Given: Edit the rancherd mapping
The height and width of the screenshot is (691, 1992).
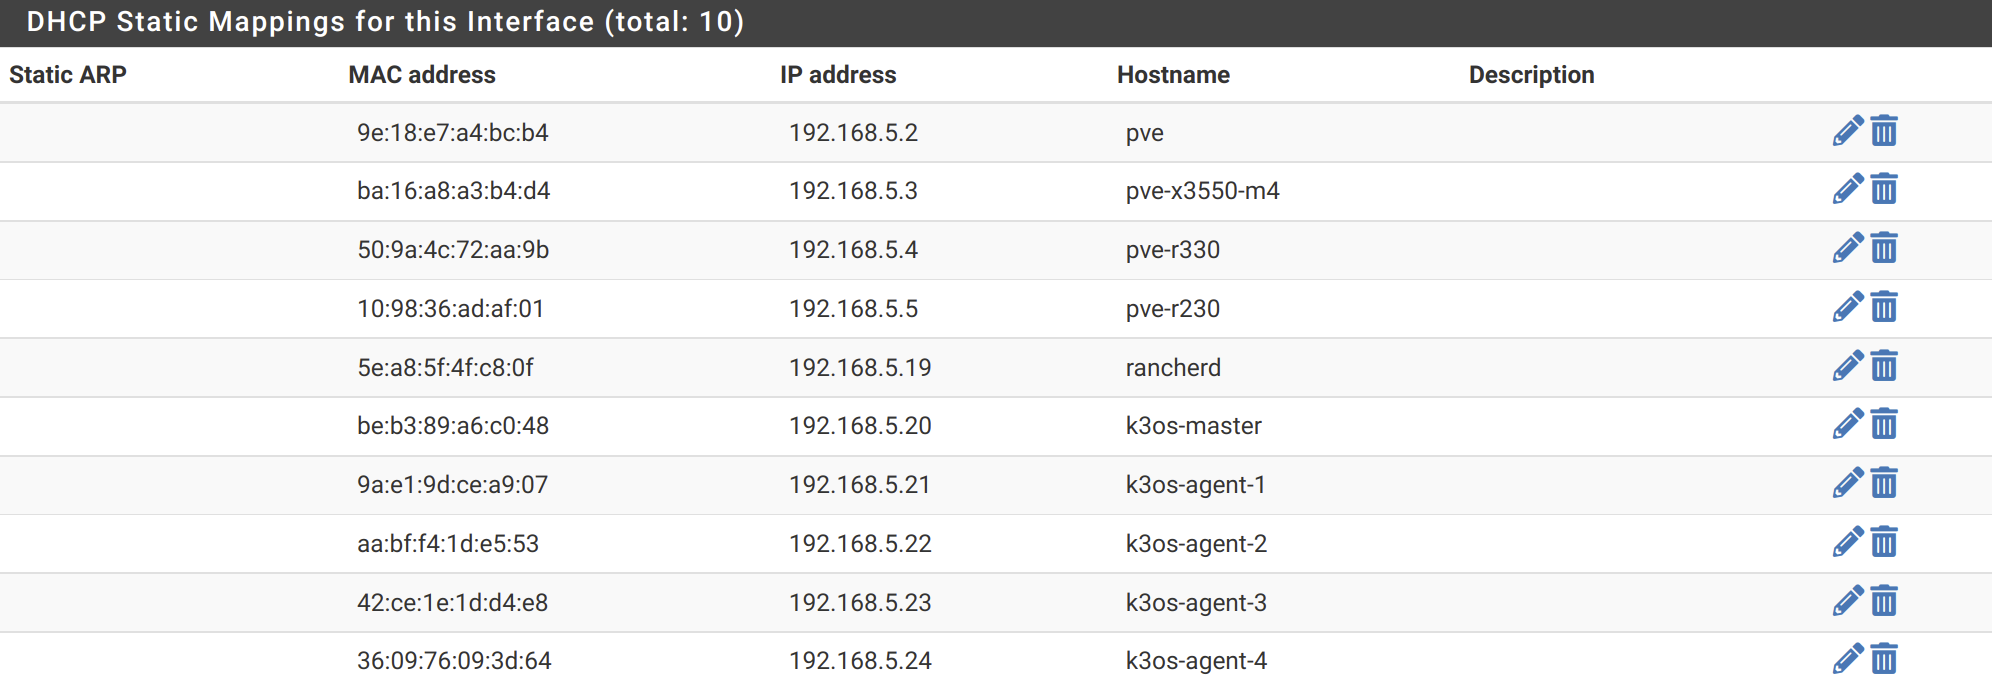Looking at the screenshot, I should (1848, 366).
